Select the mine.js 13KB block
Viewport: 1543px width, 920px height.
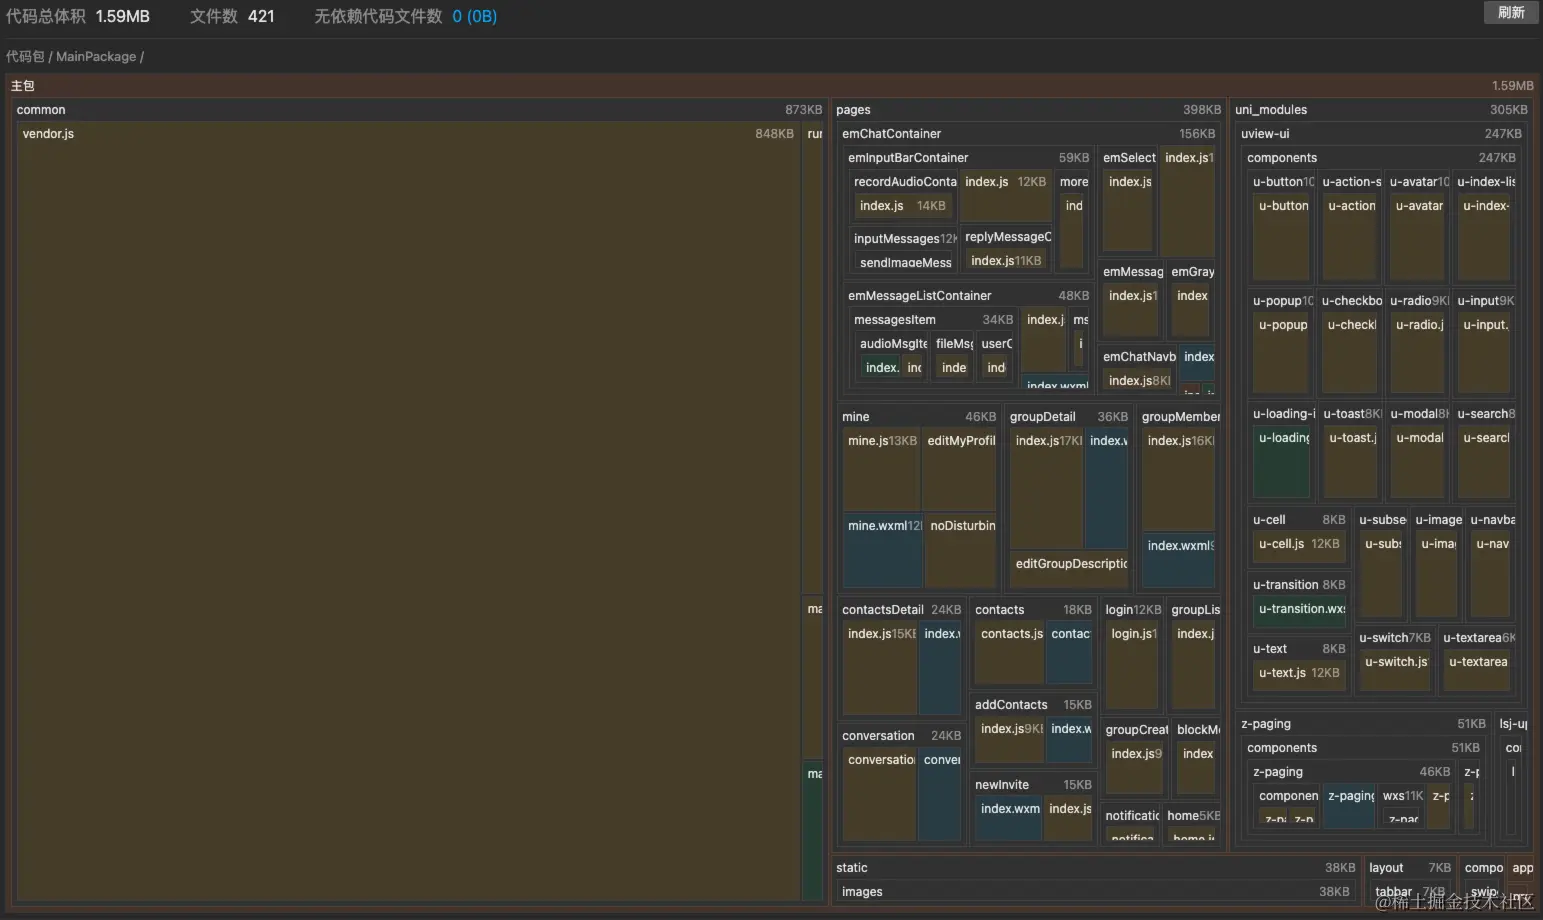pyautogui.click(x=881, y=470)
